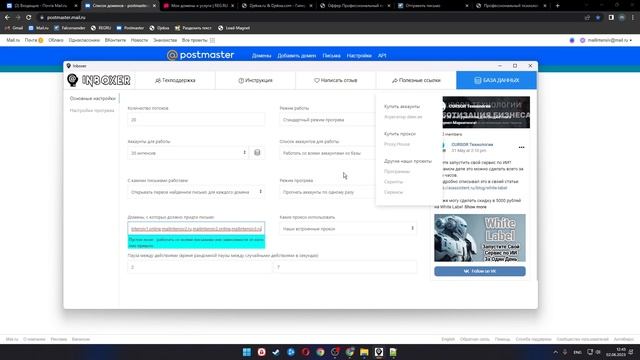Open the File Explorer icon in taskbar
640x360 pixels.
click(364, 352)
